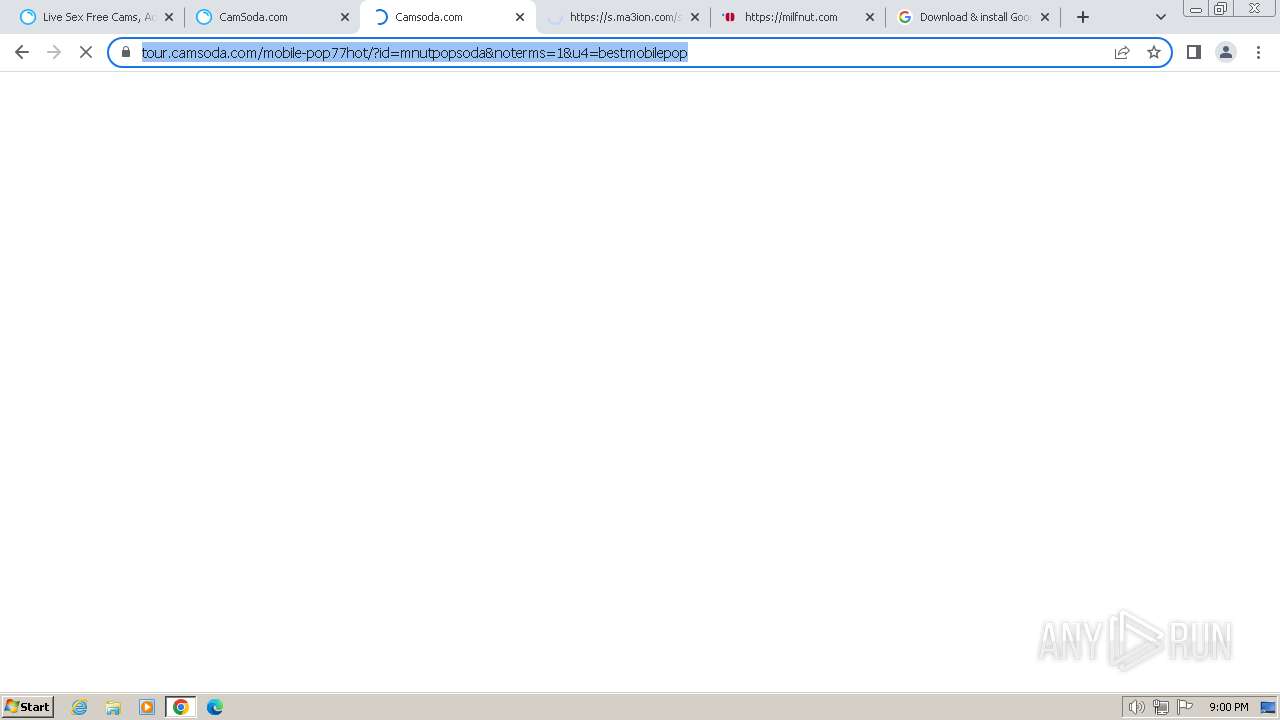Click the address bar URL
This screenshot has height=720, width=1280.
tap(415, 52)
